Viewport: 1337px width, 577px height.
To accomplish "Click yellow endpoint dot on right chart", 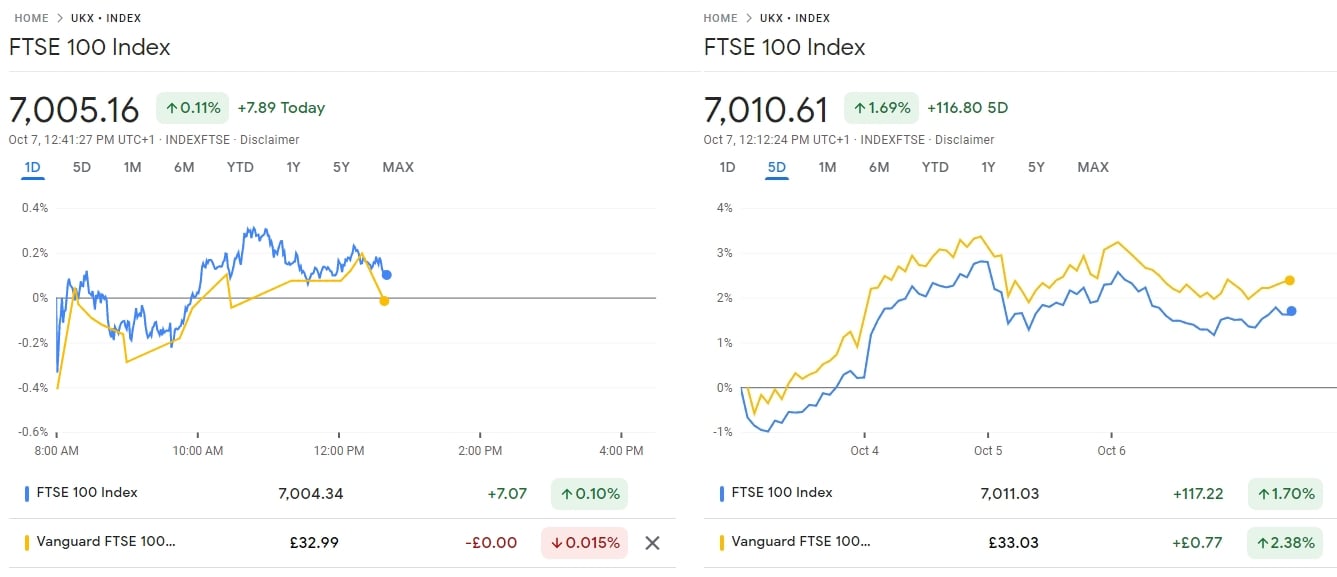I will (x=1290, y=280).
